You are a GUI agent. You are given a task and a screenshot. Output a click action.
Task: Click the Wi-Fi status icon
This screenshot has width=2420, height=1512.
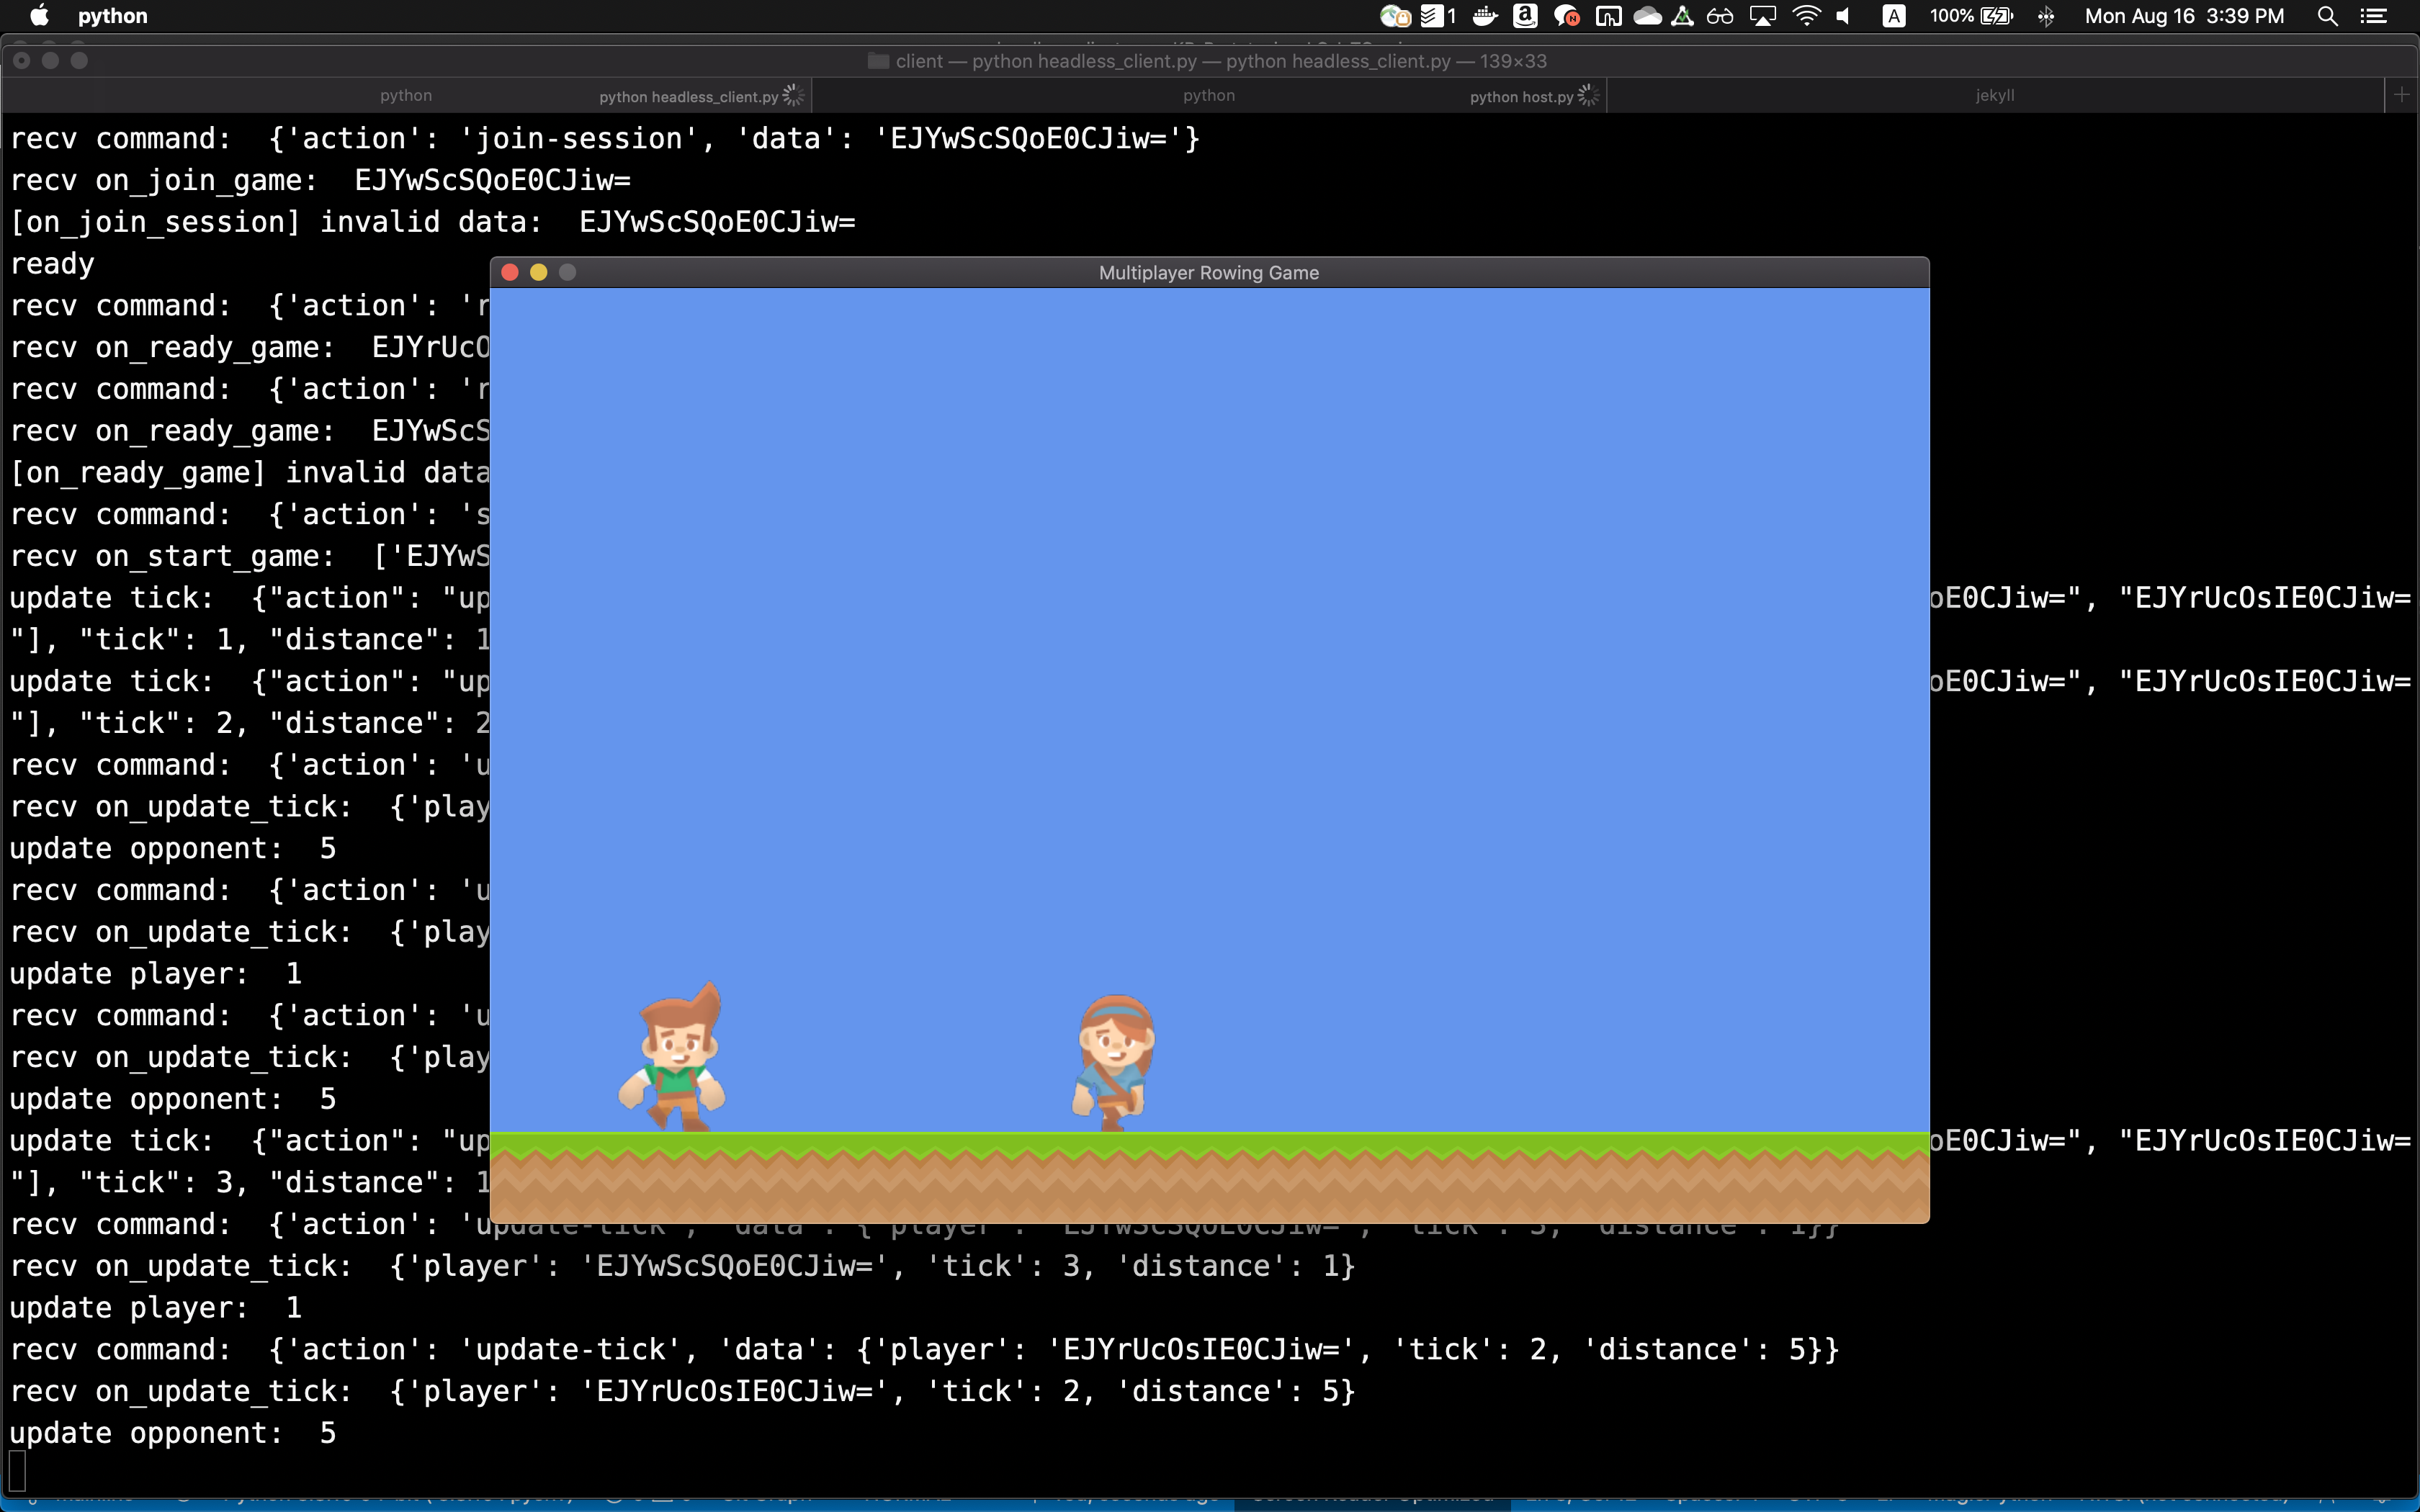pos(1806,16)
